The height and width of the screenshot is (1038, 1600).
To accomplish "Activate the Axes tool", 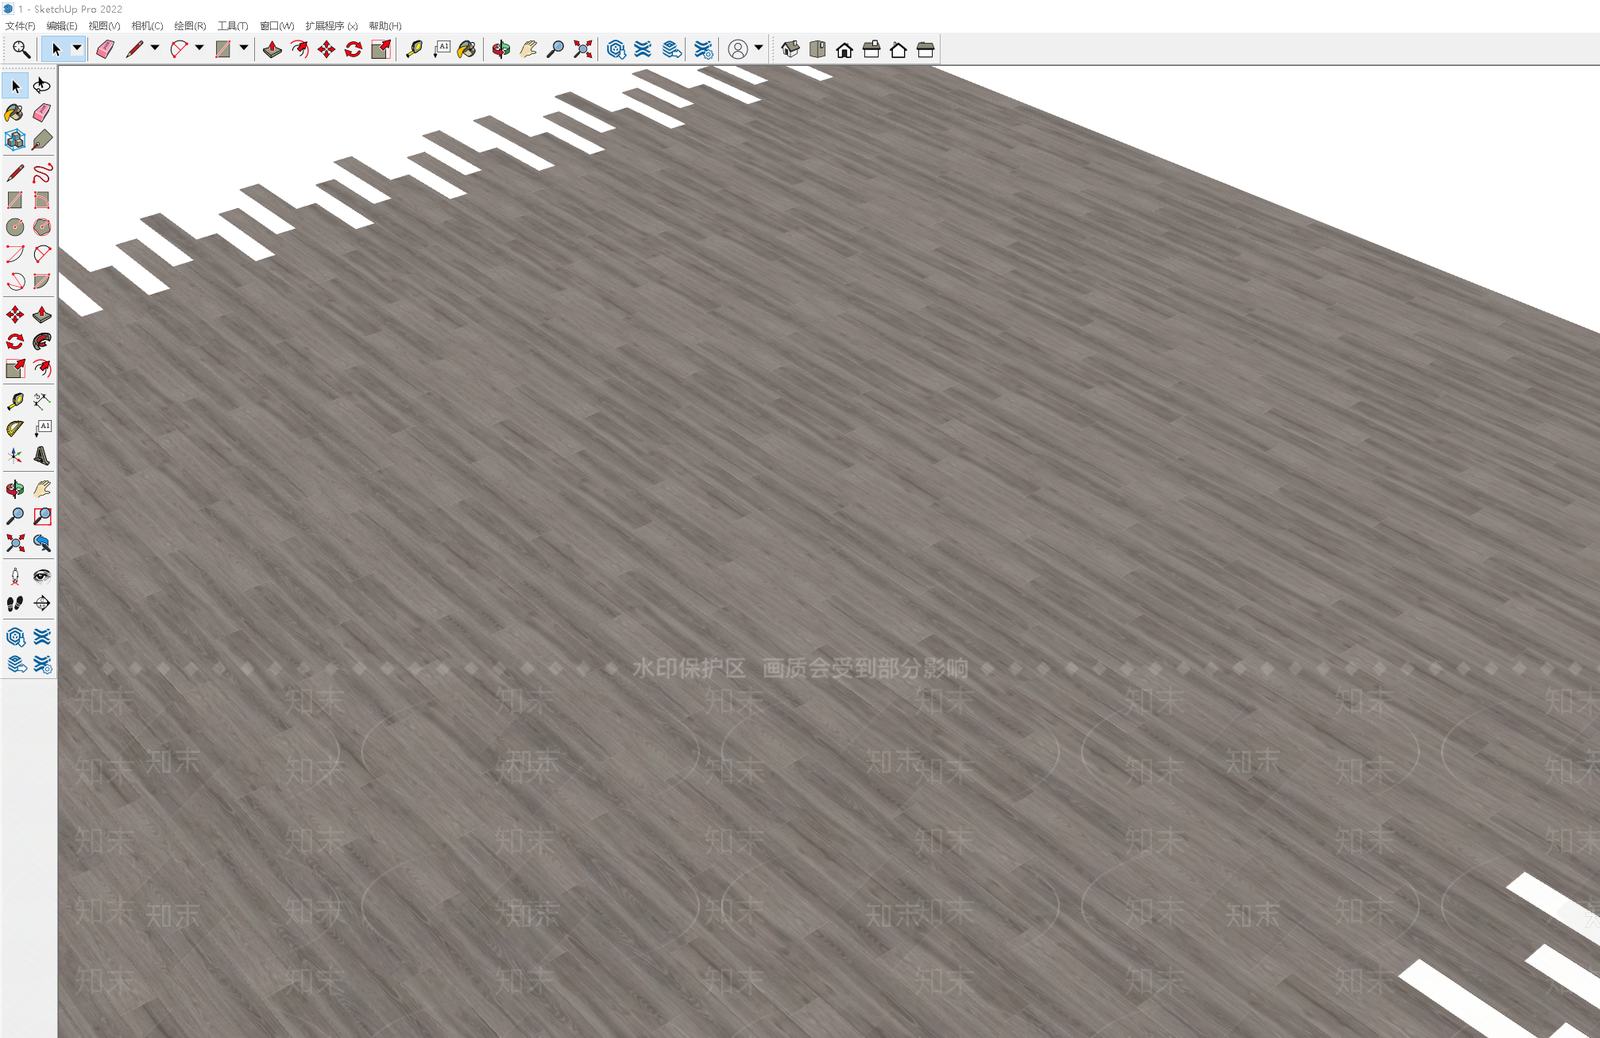I will click(x=15, y=456).
